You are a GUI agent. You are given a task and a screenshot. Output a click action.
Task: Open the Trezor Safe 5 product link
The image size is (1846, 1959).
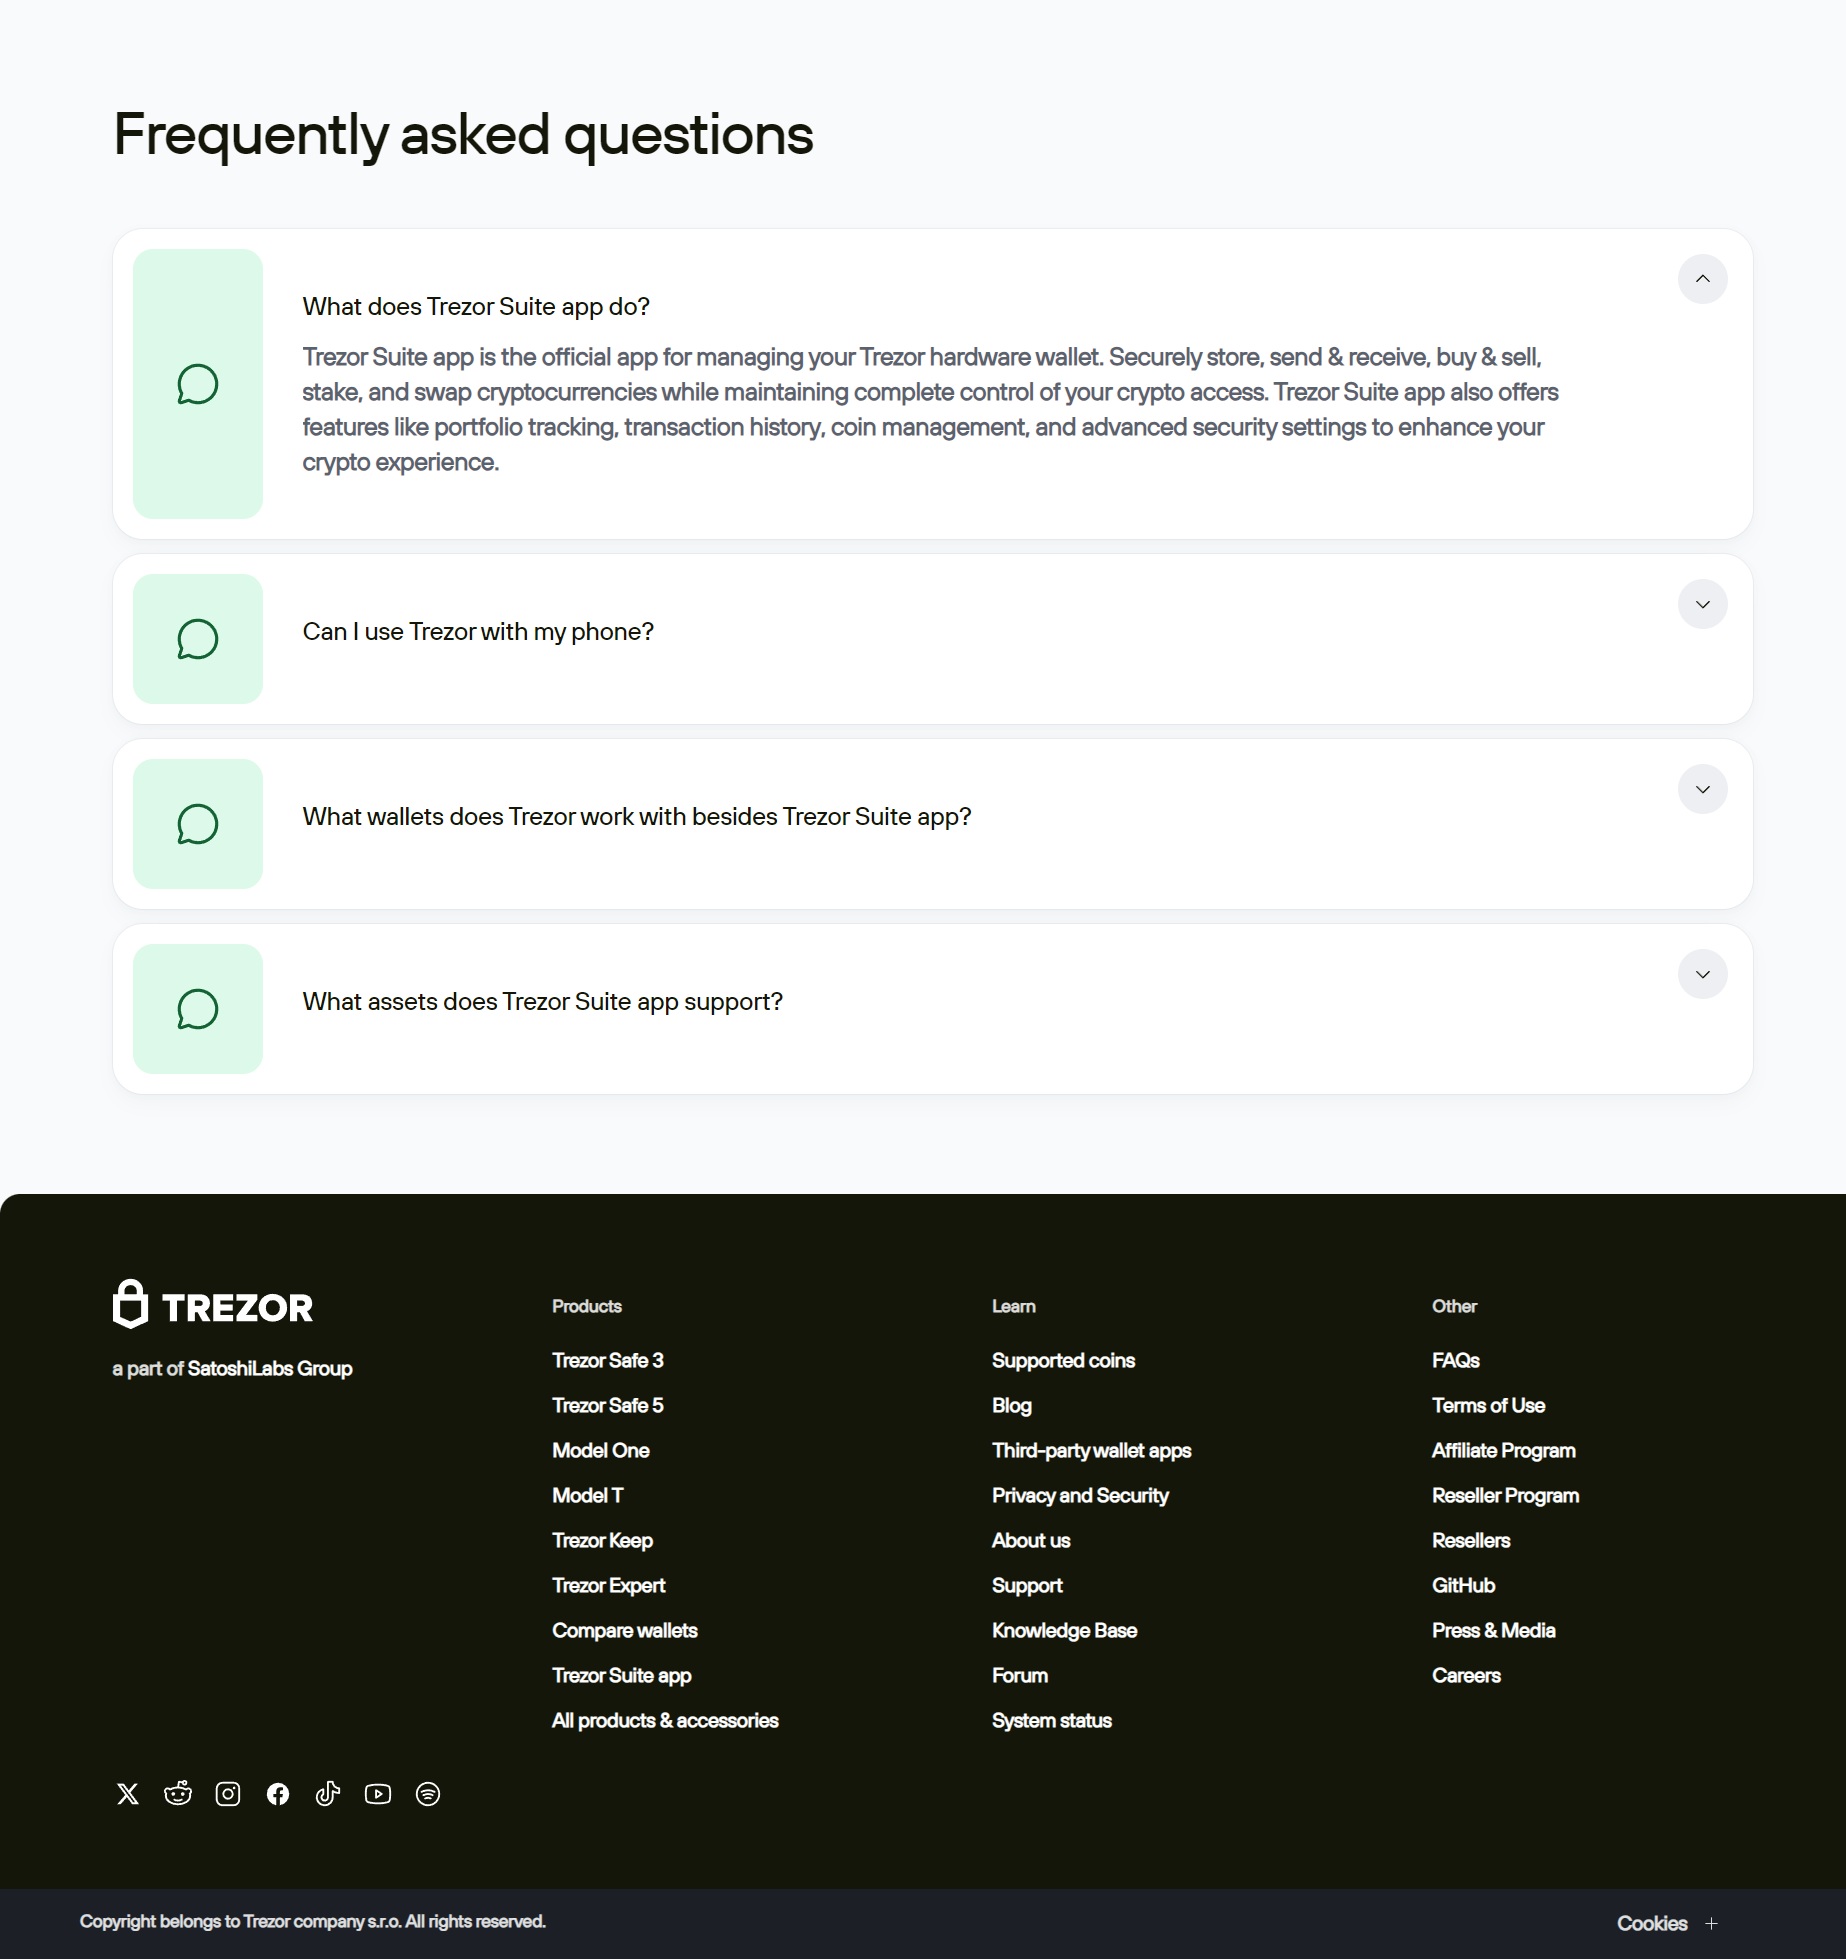coord(608,1405)
